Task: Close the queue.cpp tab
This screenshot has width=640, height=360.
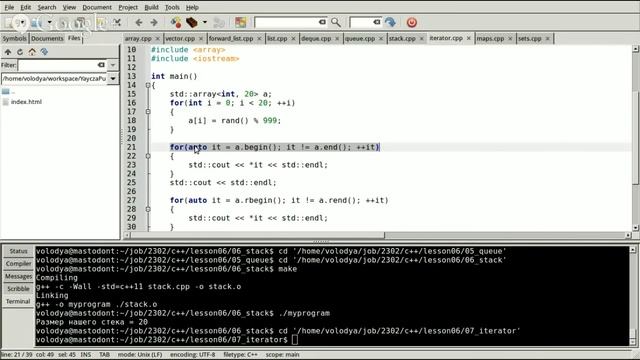Action: [x=381, y=39]
